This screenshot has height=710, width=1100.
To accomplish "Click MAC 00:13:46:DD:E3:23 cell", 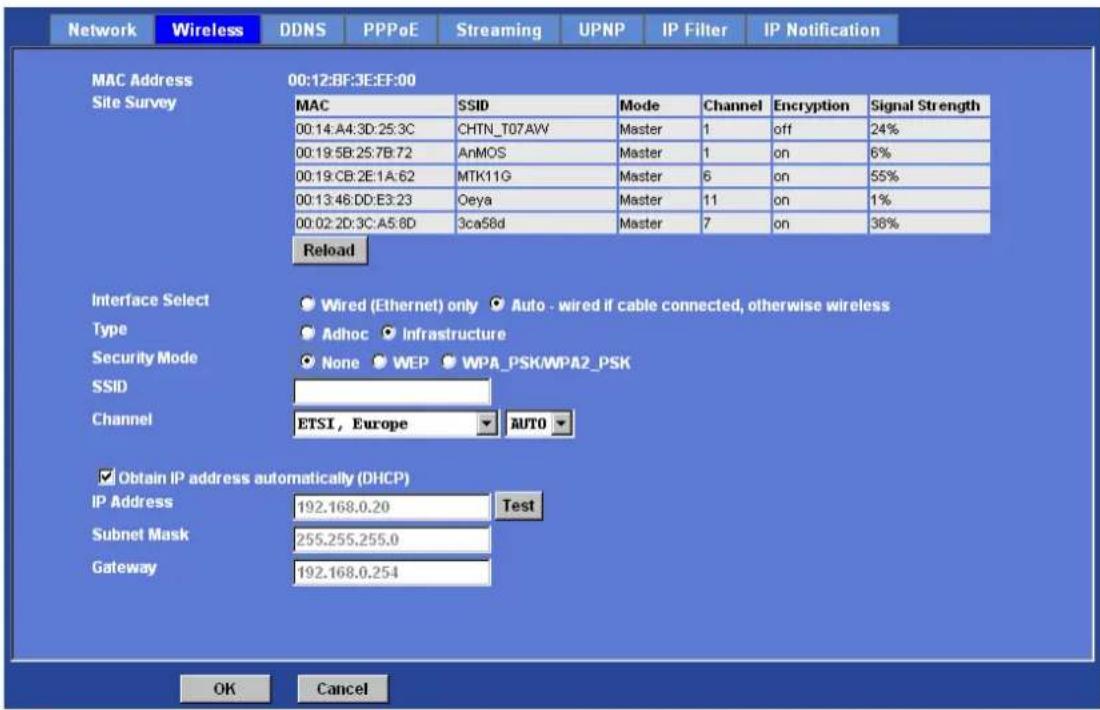I will [374, 200].
